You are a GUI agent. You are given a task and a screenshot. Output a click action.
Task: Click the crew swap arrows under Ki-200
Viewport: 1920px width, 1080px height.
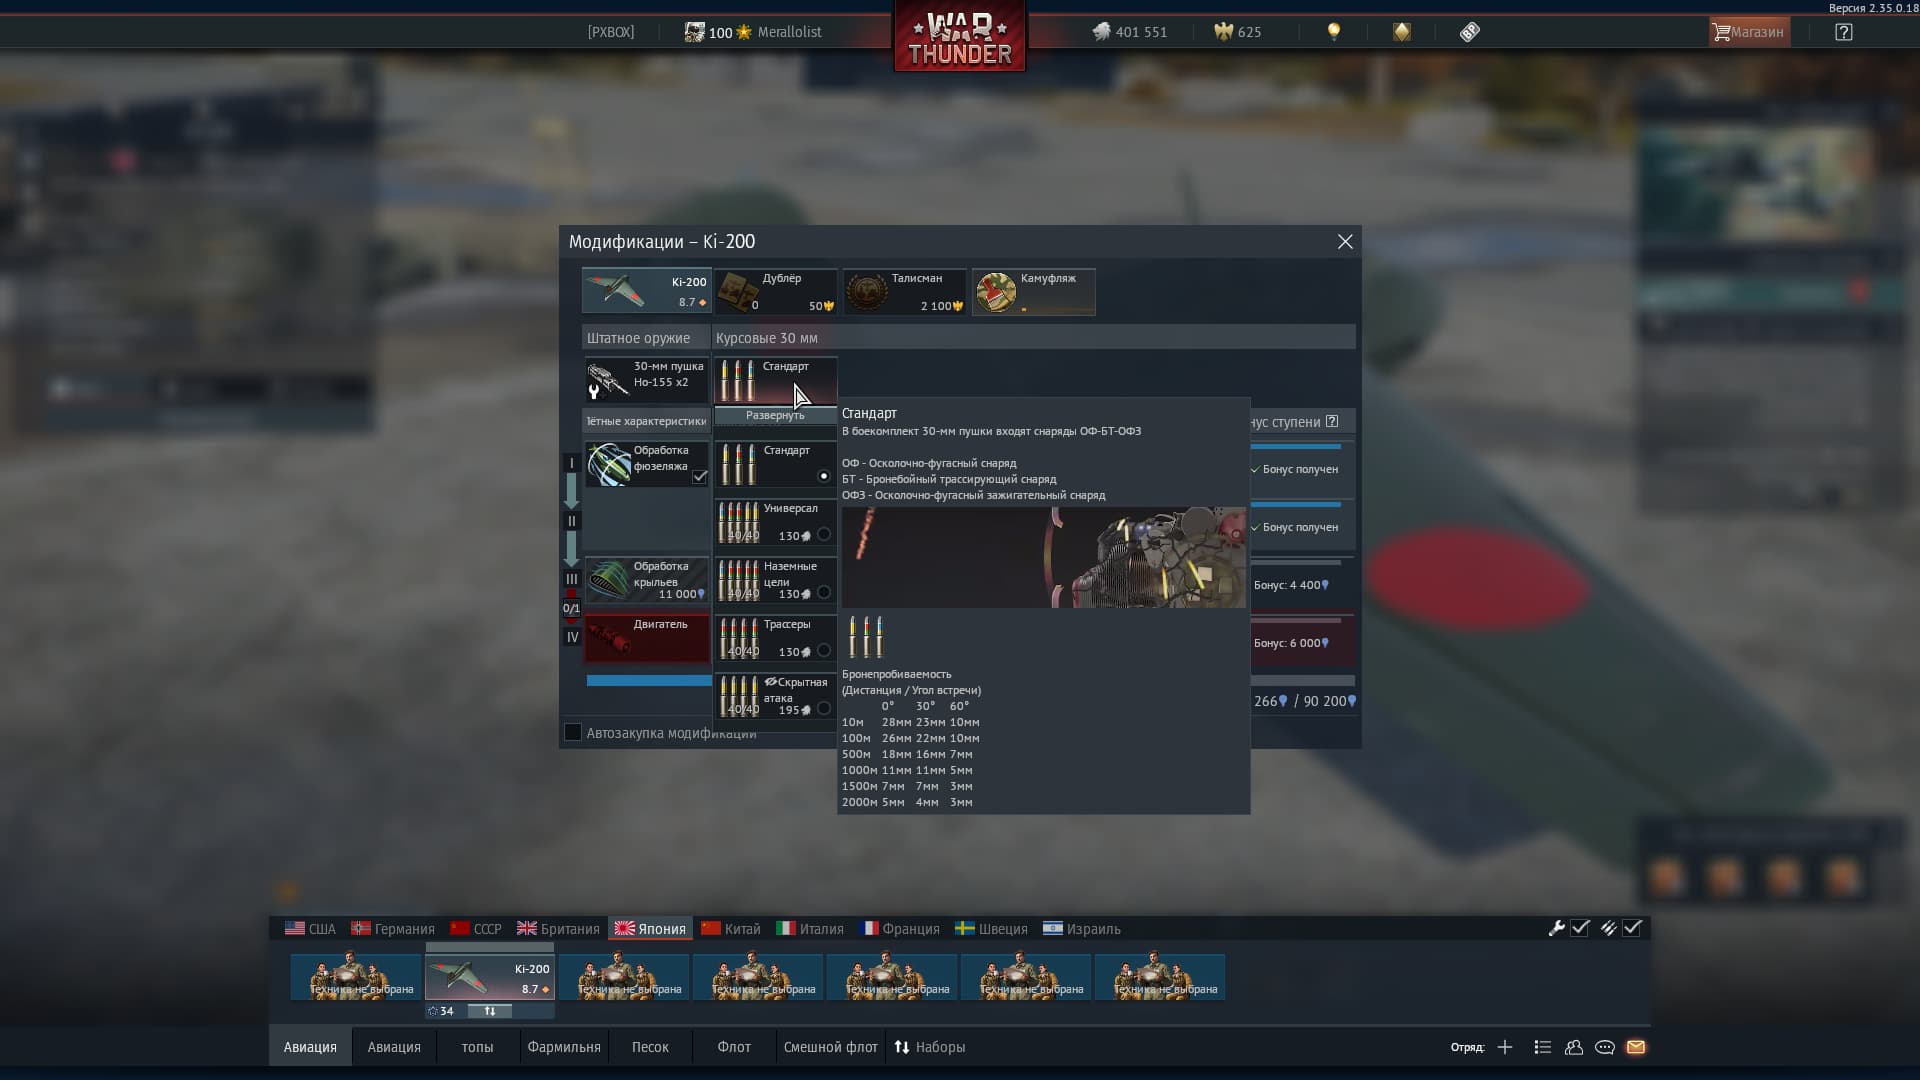coord(490,1011)
